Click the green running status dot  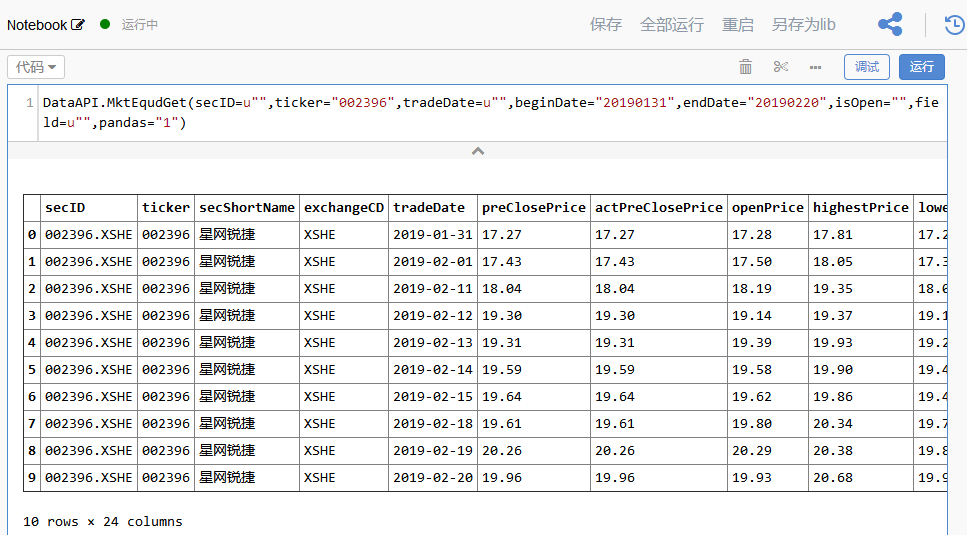click(x=105, y=24)
